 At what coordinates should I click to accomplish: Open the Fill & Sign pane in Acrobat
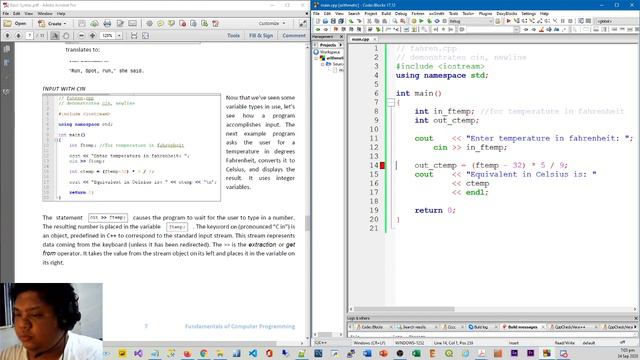pos(261,36)
